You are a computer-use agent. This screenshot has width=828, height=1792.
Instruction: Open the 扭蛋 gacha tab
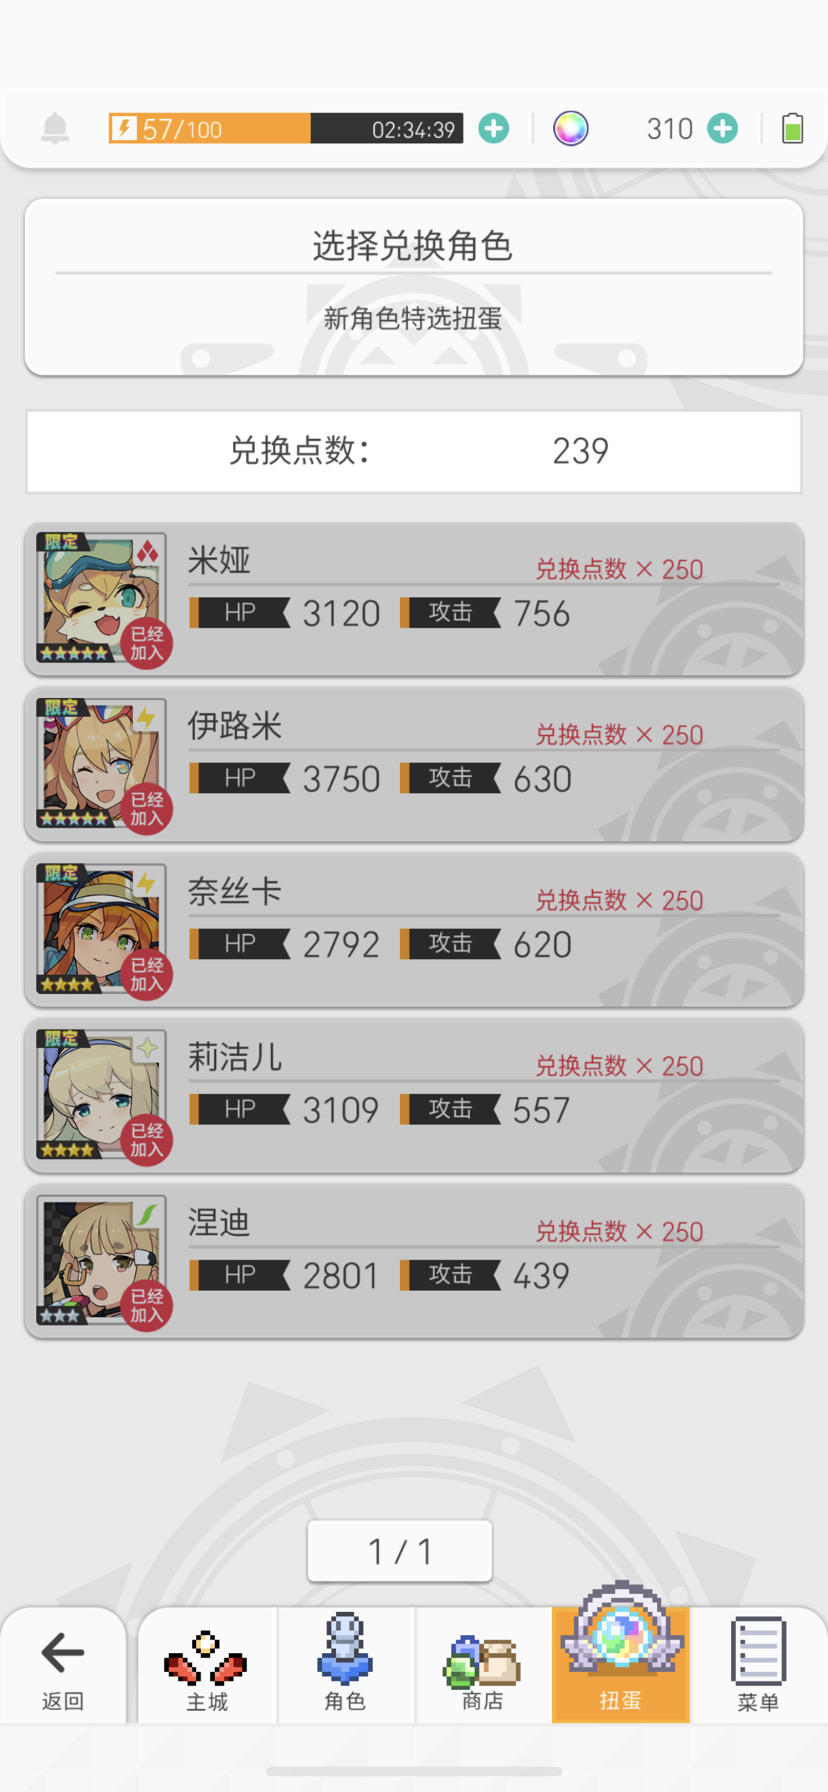(x=621, y=1666)
